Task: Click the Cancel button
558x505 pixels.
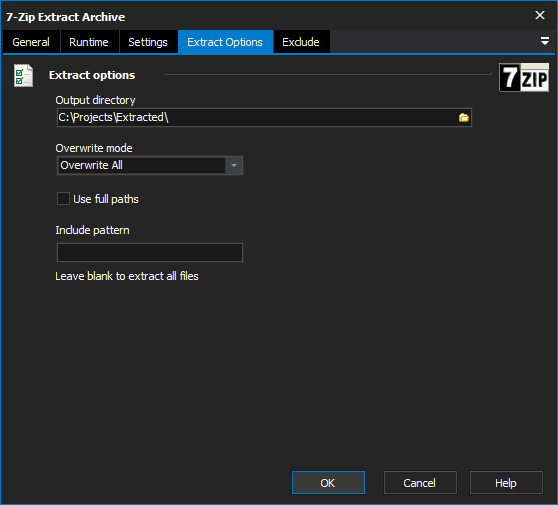Action: point(420,483)
